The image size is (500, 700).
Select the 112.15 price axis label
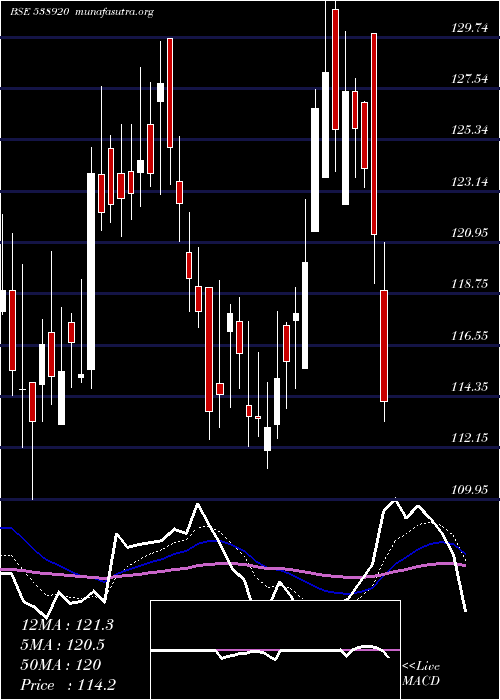[470, 438]
